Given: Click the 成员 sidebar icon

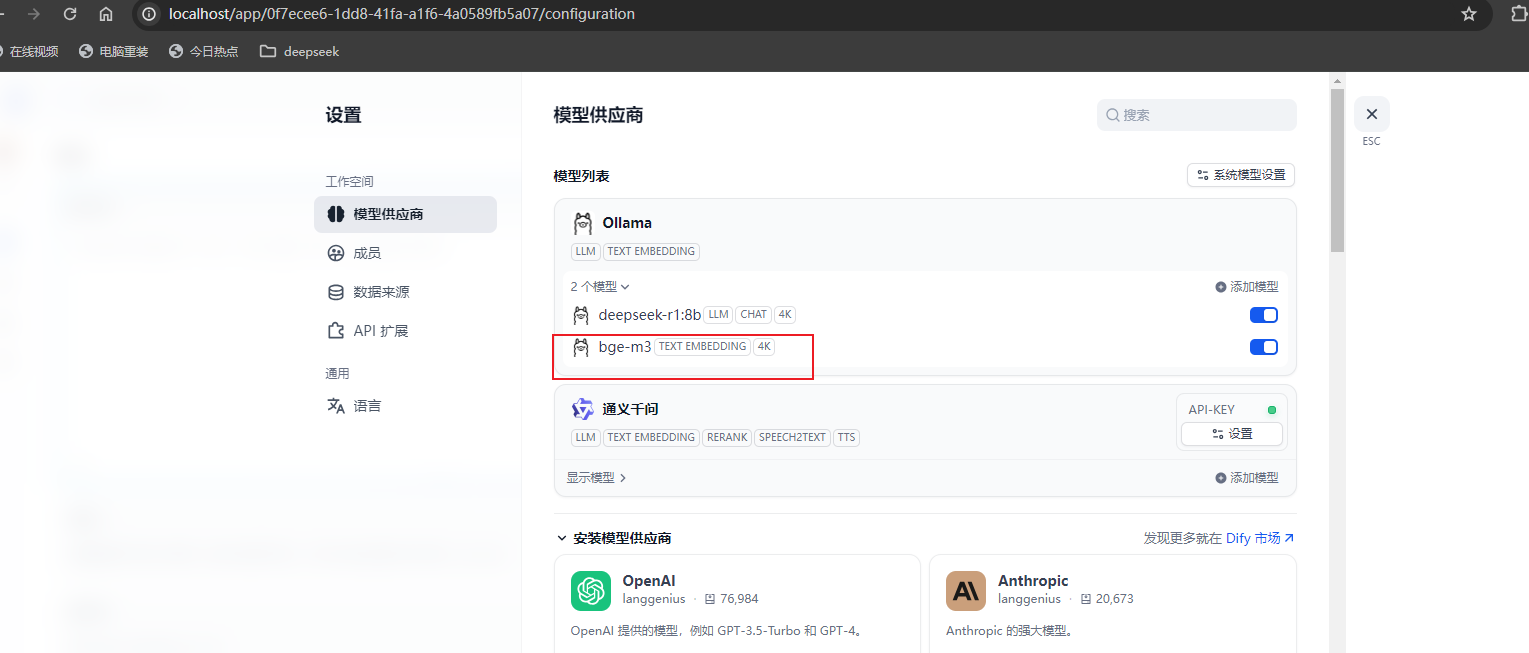Looking at the screenshot, I should pos(336,253).
